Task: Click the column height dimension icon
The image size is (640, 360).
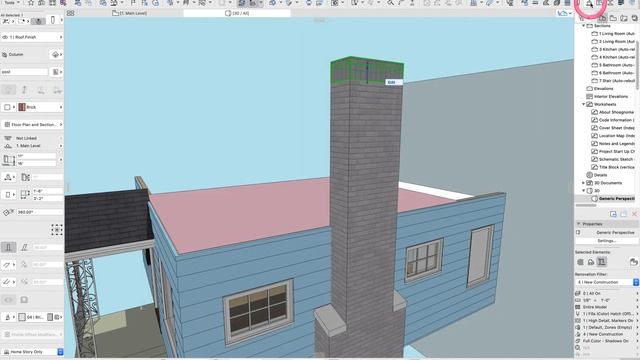Action: click(8, 160)
